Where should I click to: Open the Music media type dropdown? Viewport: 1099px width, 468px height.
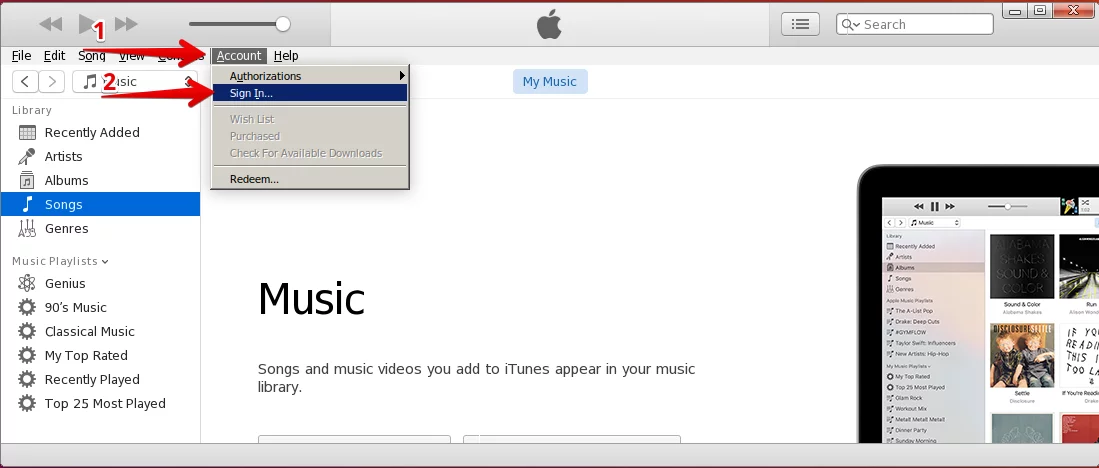(x=135, y=81)
